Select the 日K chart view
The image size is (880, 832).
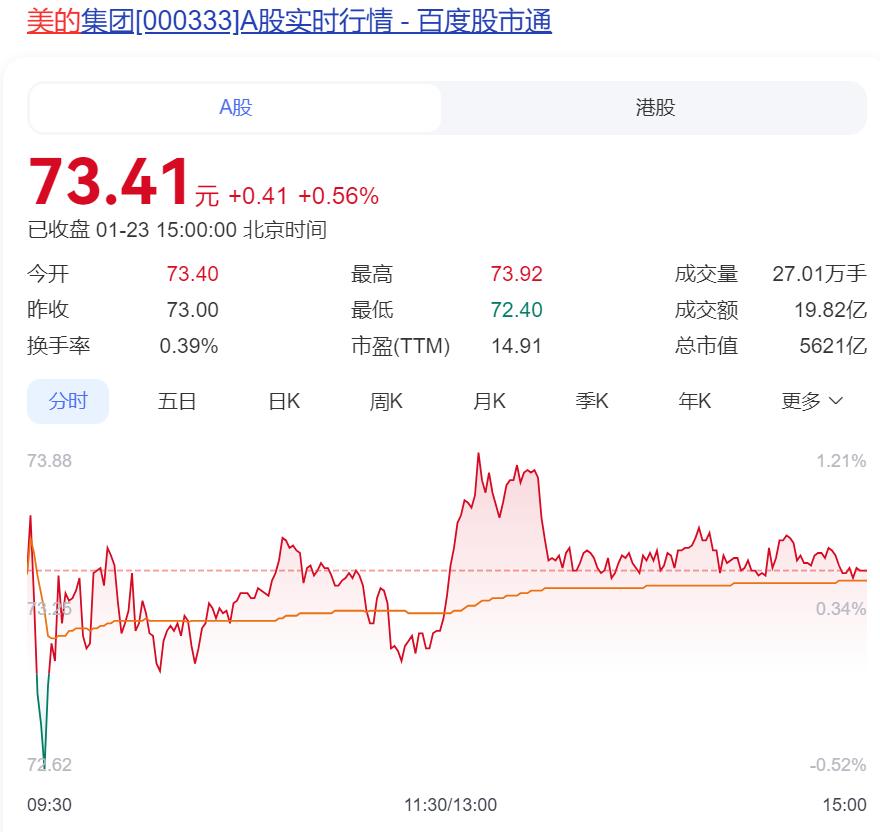pos(284,401)
